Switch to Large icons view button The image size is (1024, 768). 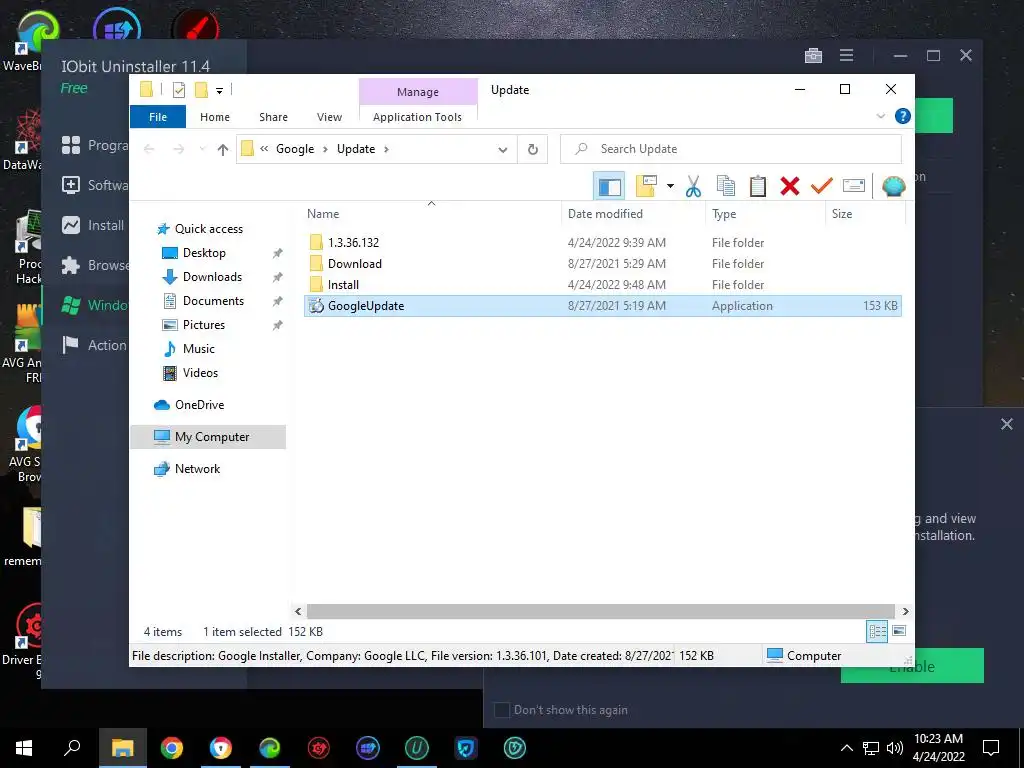pos(899,631)
